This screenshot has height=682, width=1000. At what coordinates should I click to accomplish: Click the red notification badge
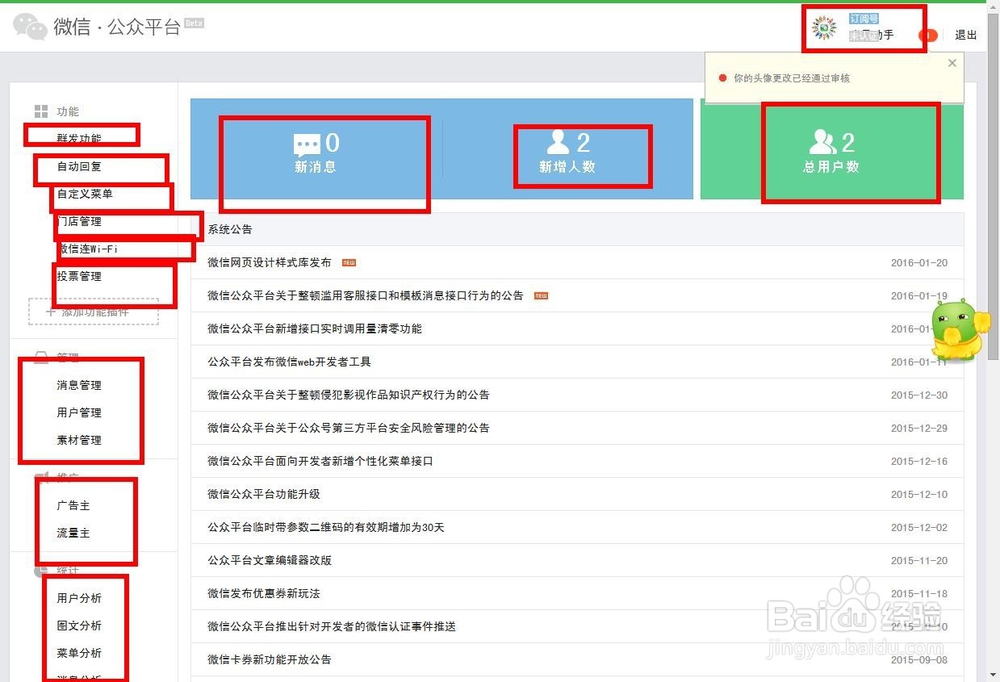tap(928, 35)
